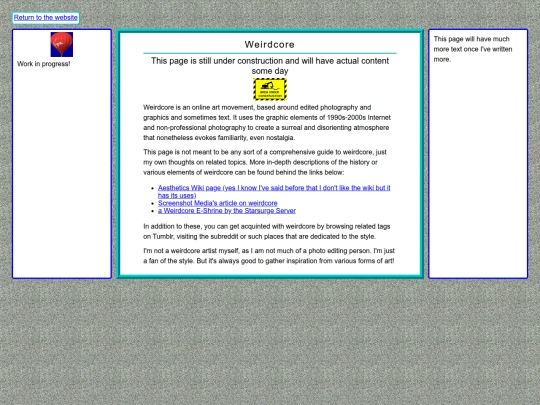Click the red hot air balloon image
This screenshot has height=405, width=540.
[62, 44]
